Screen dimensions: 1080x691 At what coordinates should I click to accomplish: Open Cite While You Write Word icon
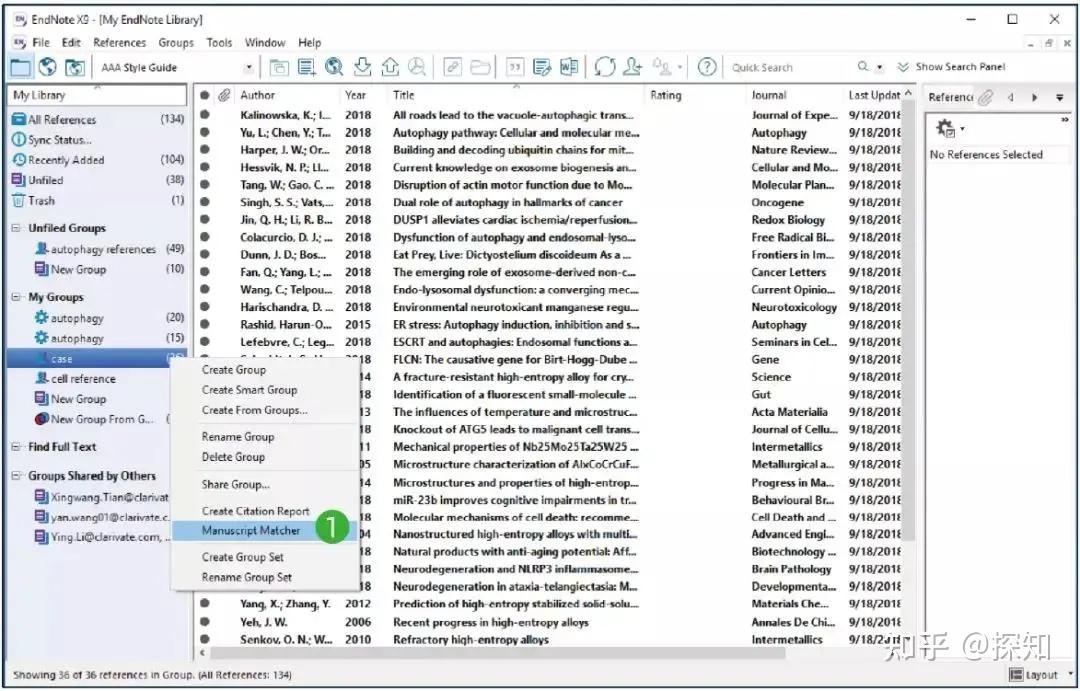coord(571,66)
